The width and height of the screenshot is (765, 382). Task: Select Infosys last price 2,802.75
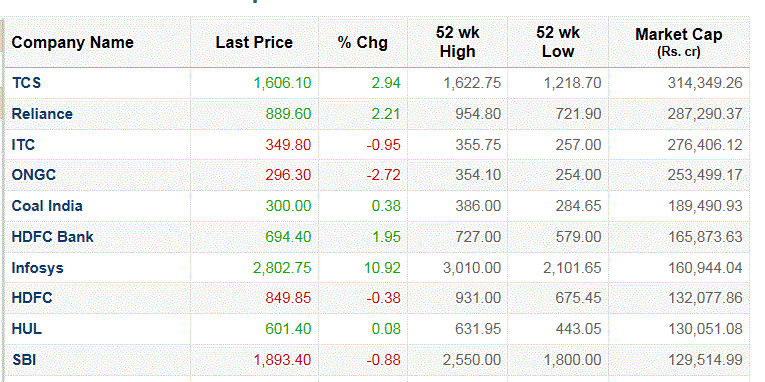click(x=282, y=268)
